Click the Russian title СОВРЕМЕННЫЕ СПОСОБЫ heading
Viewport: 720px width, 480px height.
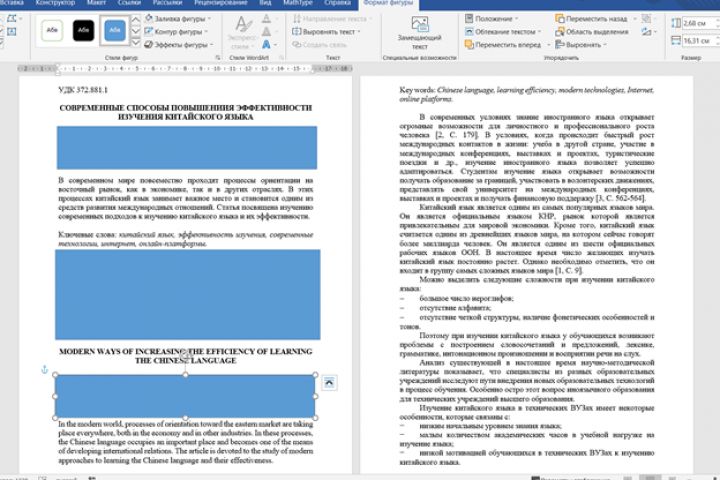pyautogui.click(x=186, y=112)
